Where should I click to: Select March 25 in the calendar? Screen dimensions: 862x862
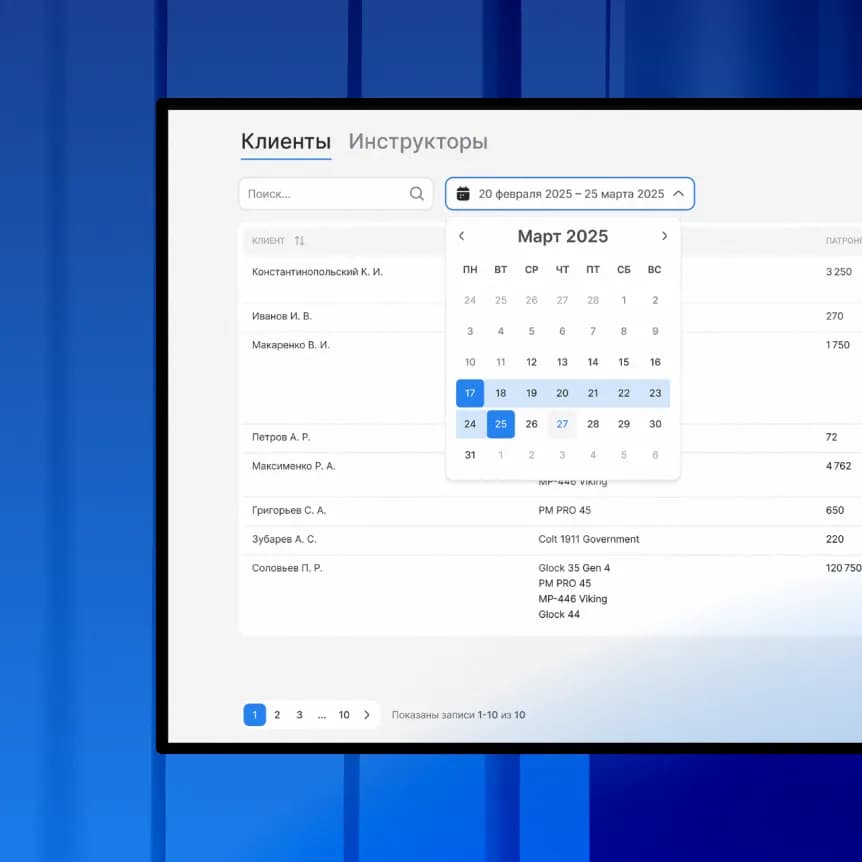pyautogui.click(x=501, y=424)
